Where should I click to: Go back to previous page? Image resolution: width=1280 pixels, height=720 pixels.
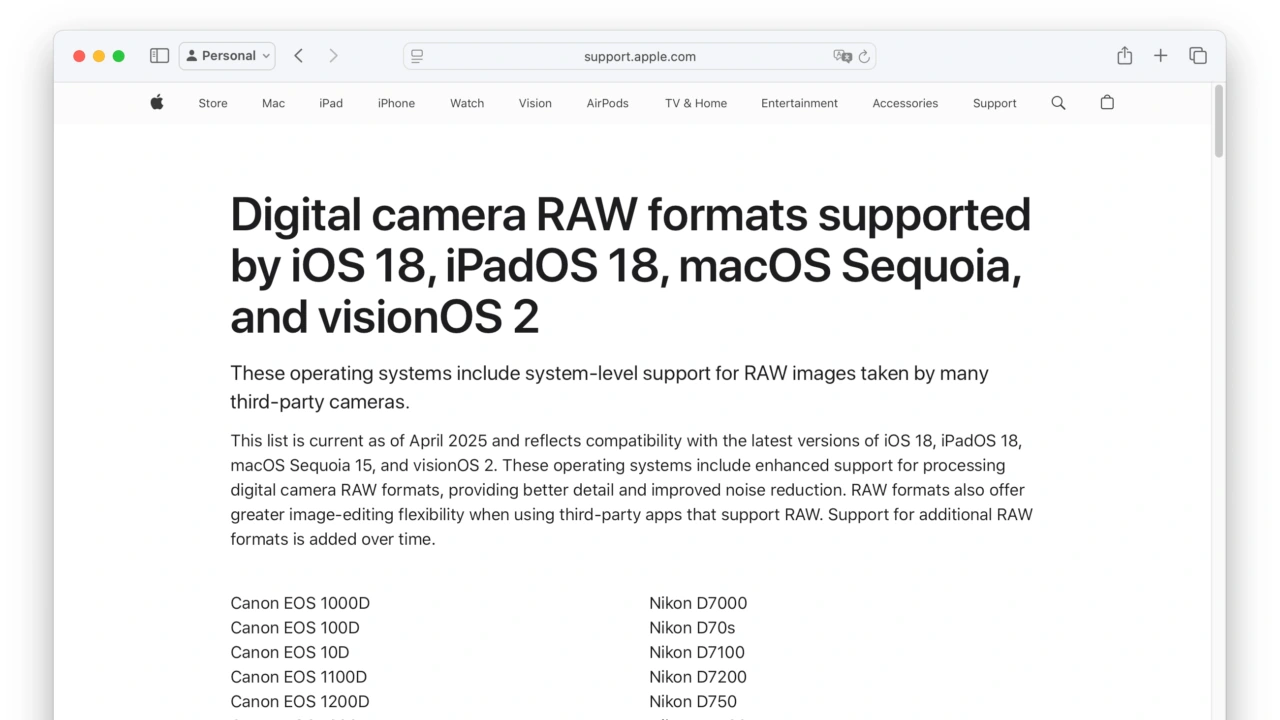tap(298, 56)
